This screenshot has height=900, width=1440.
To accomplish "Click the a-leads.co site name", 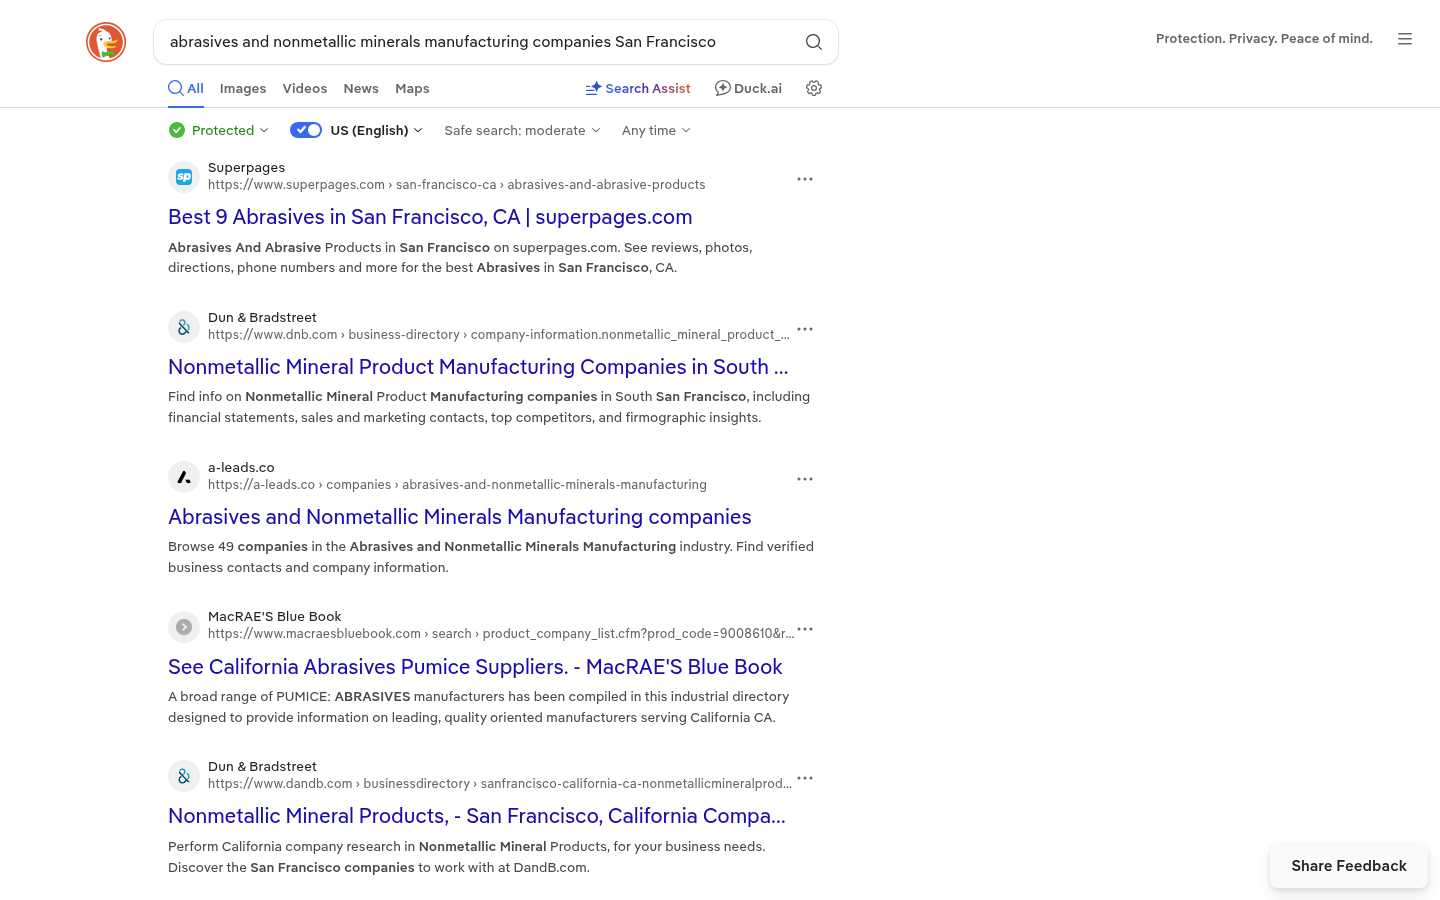I will pyautogui.click(x=241, y=468).
